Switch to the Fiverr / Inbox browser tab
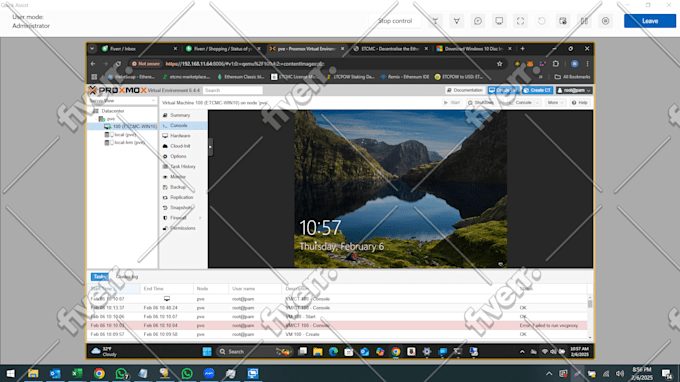Screen dimensions: 680x382 click(x=138, y=49)
